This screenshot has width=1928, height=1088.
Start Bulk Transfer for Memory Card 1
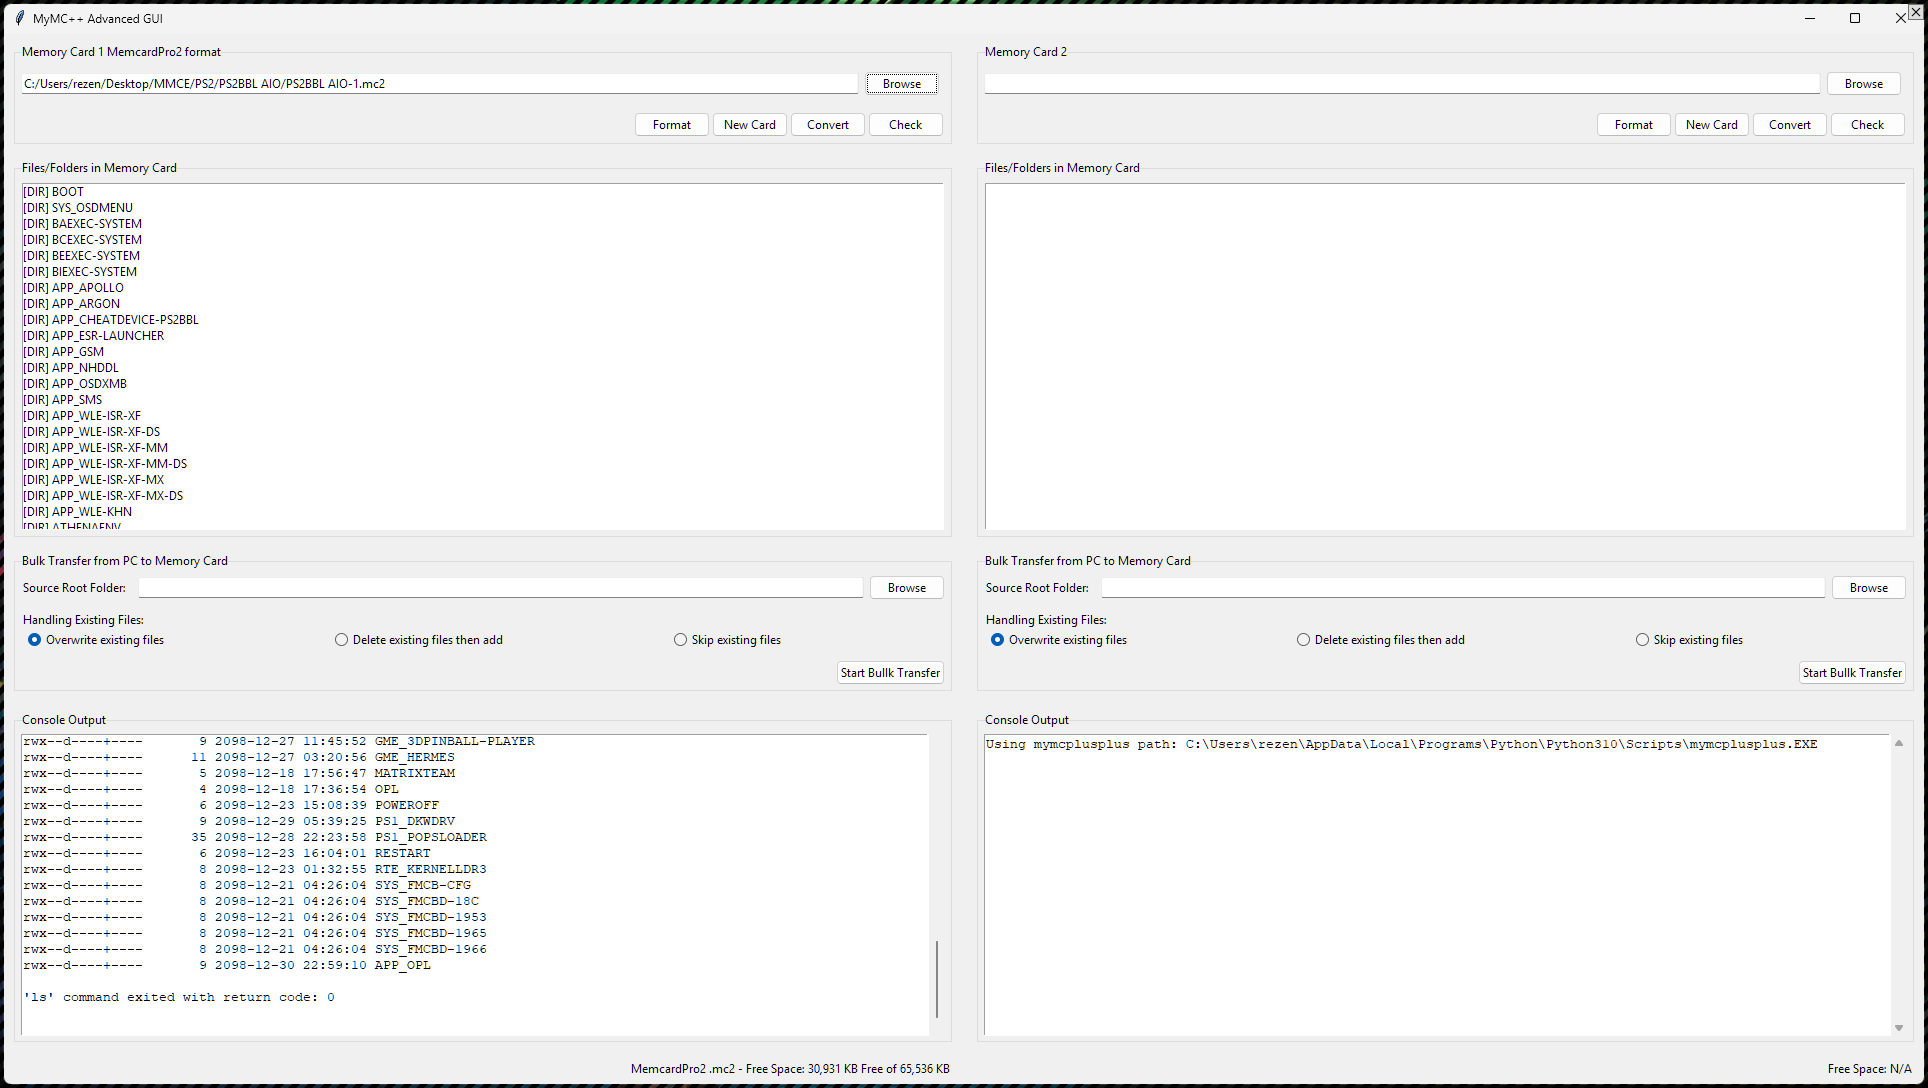point(890,673)
